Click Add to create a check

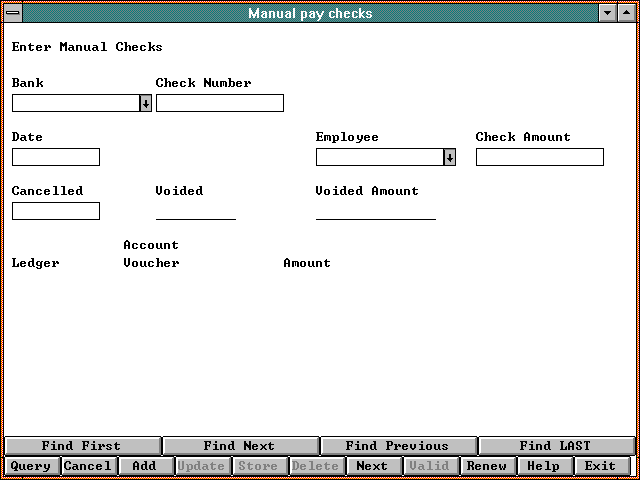pos(145,466)
